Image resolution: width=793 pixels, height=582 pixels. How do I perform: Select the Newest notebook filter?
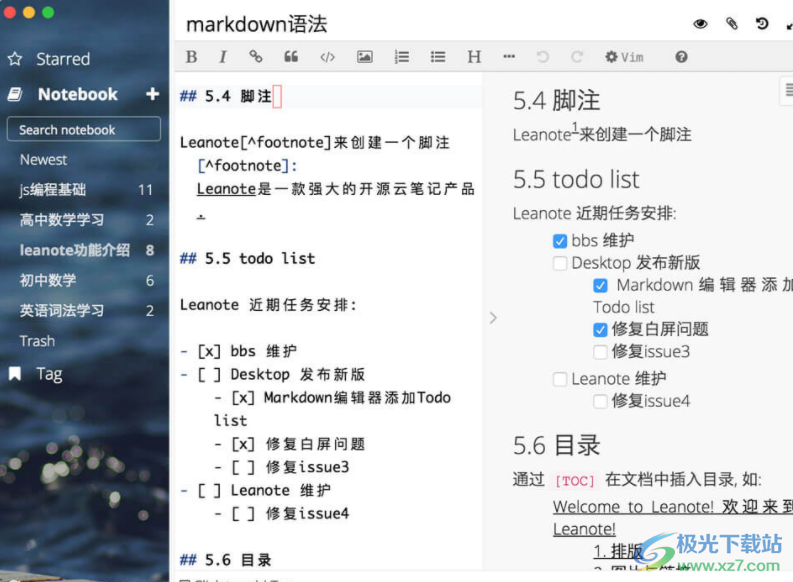point(43,160)
